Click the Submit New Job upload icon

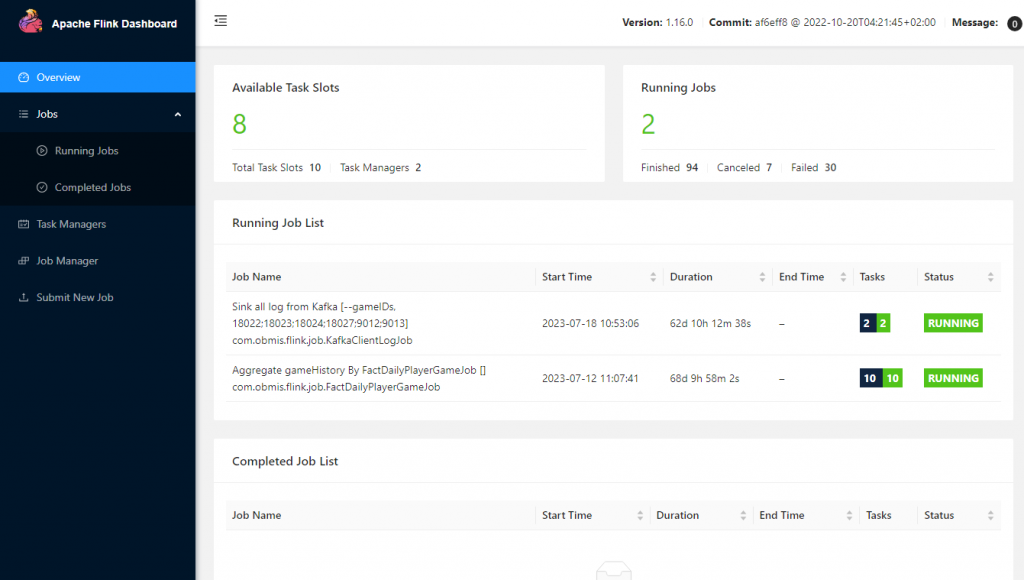pos(24,298)
